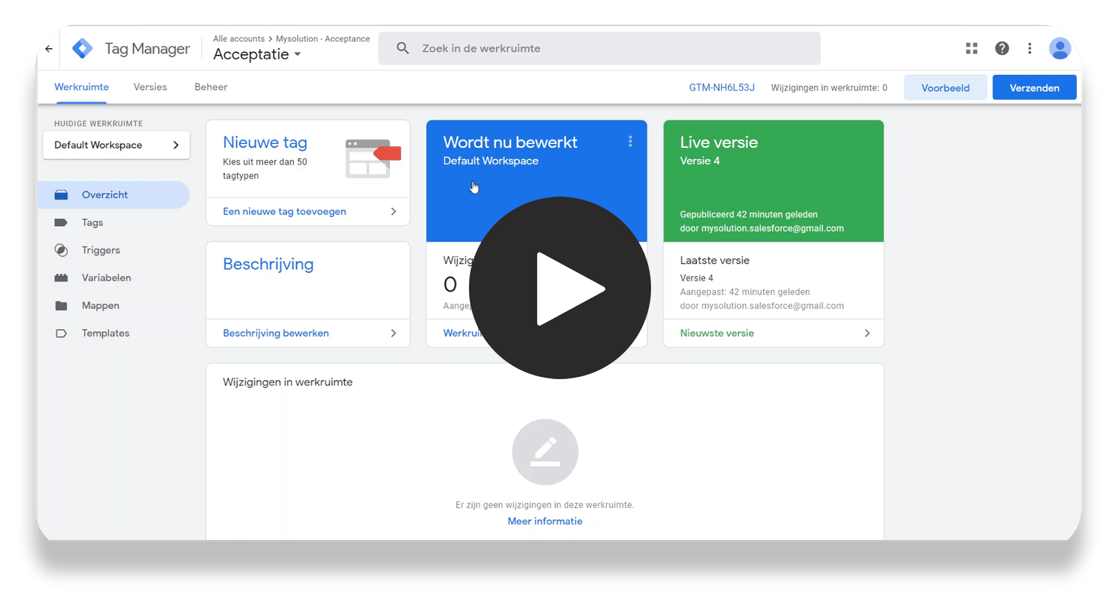Viewport: 1120px width, 609px height.
Task: Switch to the Beheer tab
Action: [x=211, y=87]
